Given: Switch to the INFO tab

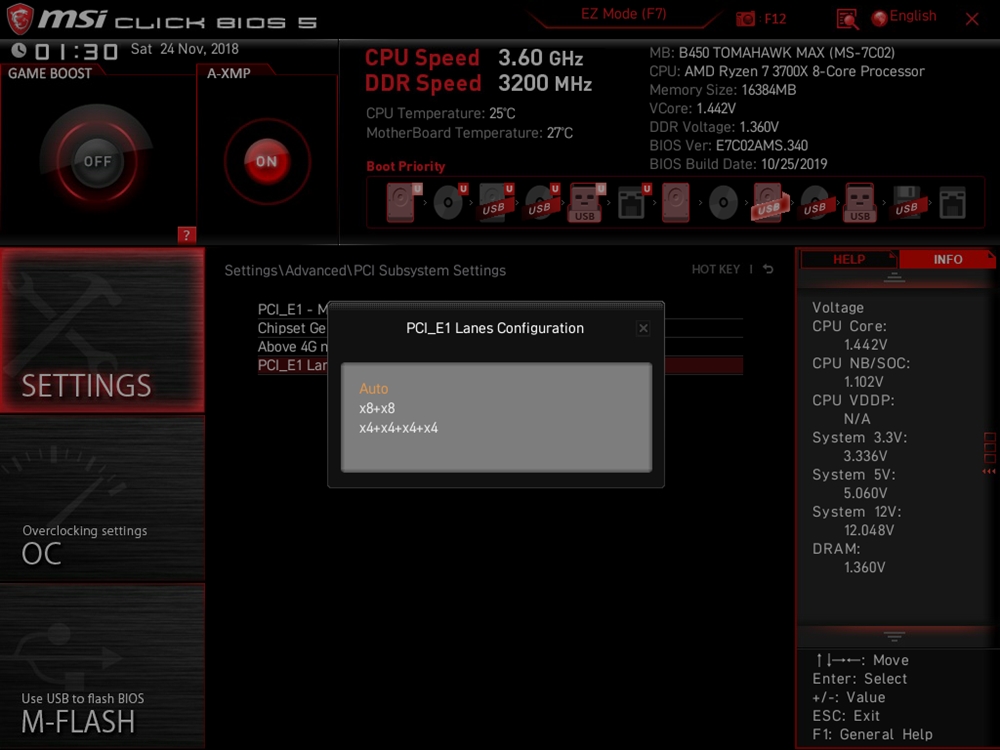Looking at the screenshot, I should click(948, 259).
